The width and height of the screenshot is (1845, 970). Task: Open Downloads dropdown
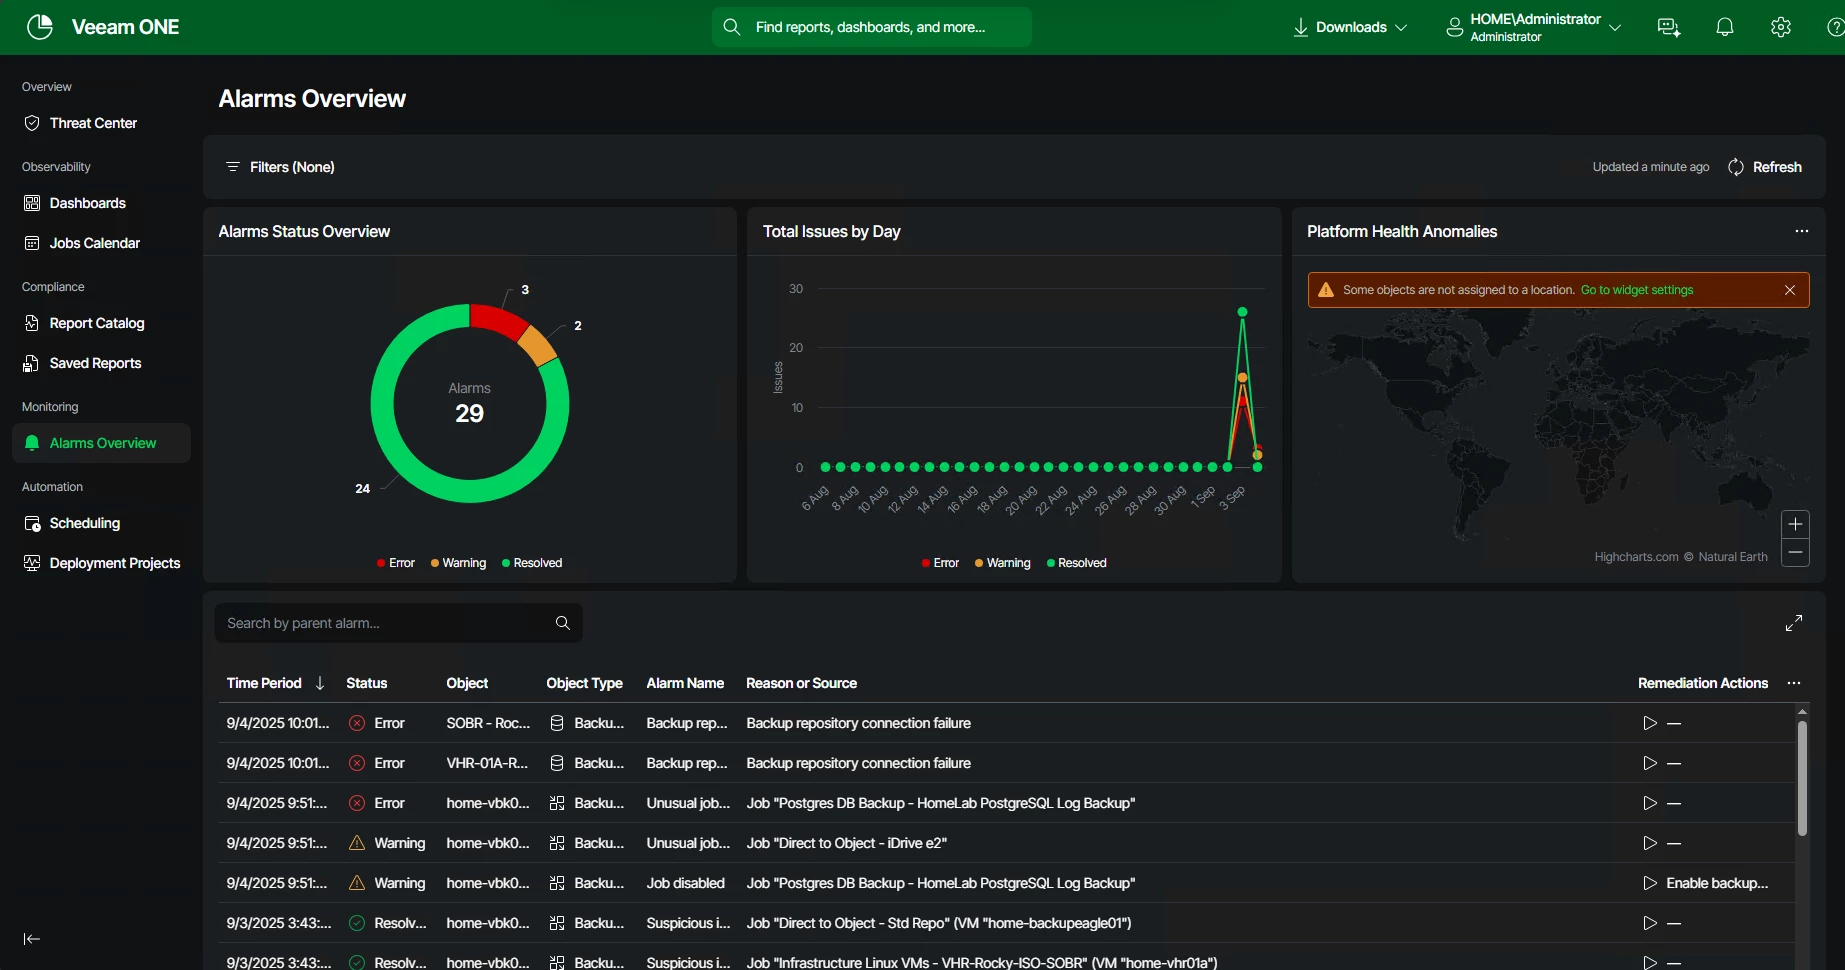(1350, 27)
